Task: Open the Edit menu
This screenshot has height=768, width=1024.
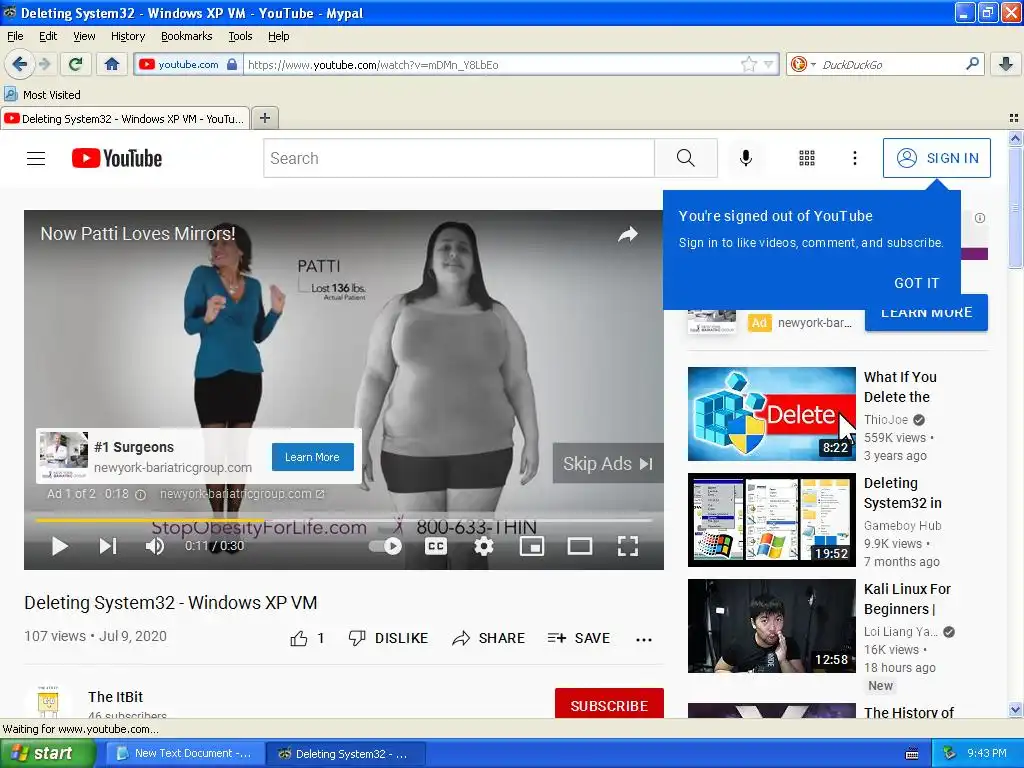Action: [x=48, y=37]
